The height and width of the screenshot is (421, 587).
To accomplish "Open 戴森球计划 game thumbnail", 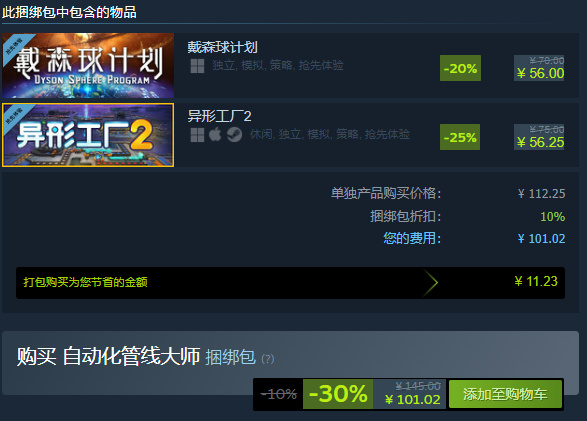I will pyautogui.click(x=88, y=65).
